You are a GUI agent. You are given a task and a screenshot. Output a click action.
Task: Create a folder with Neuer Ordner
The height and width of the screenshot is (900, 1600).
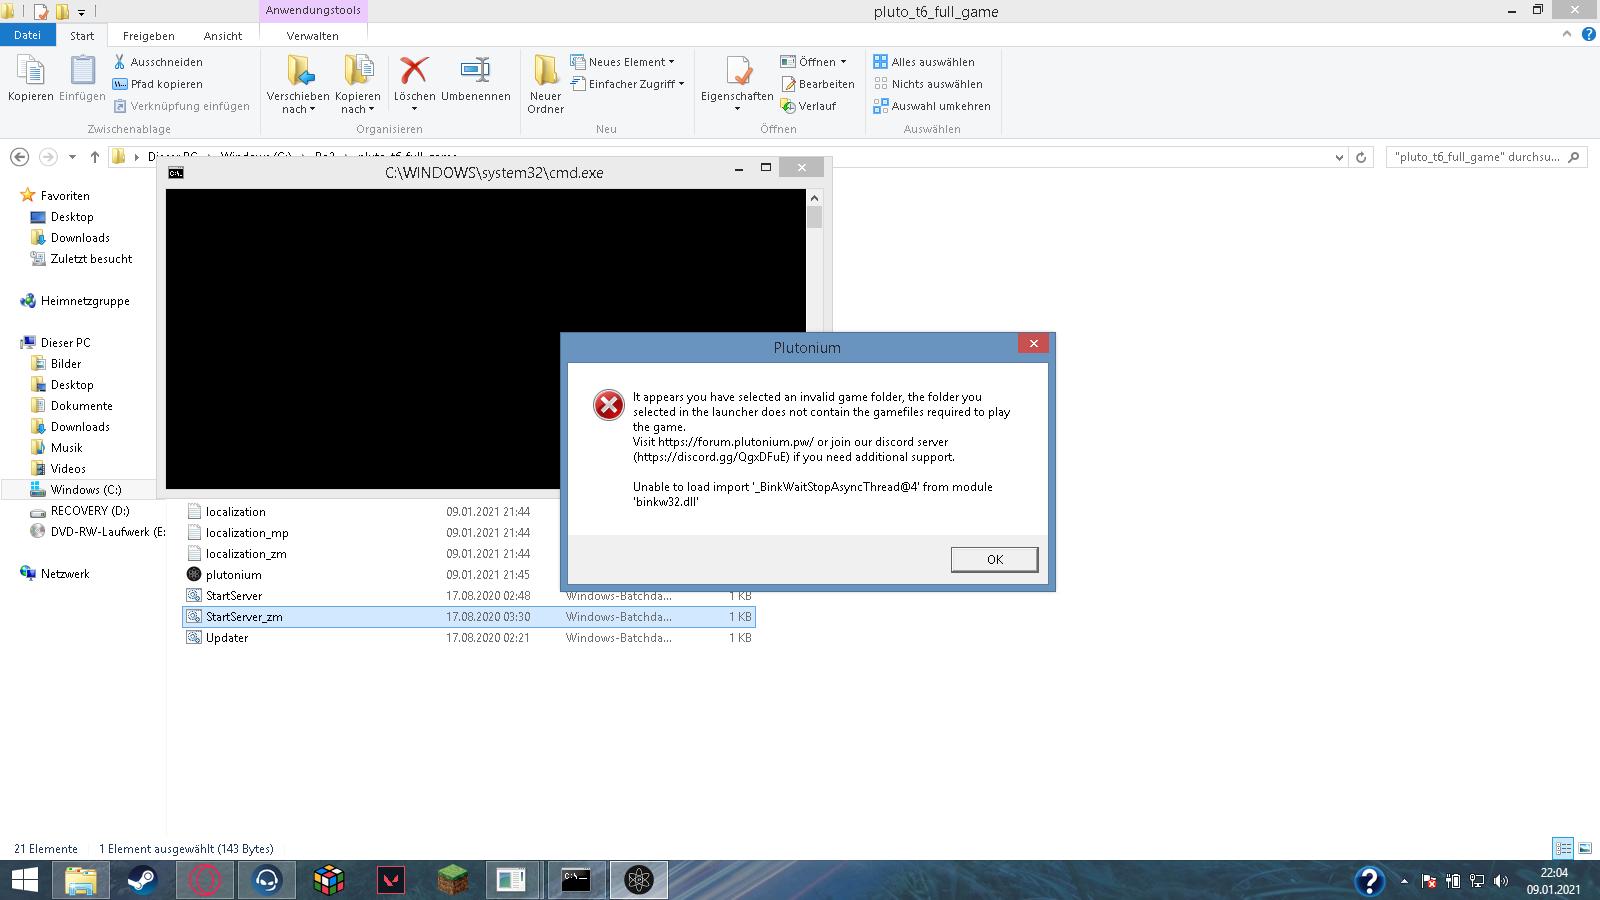pyautogui.click(x=546, y=84)
